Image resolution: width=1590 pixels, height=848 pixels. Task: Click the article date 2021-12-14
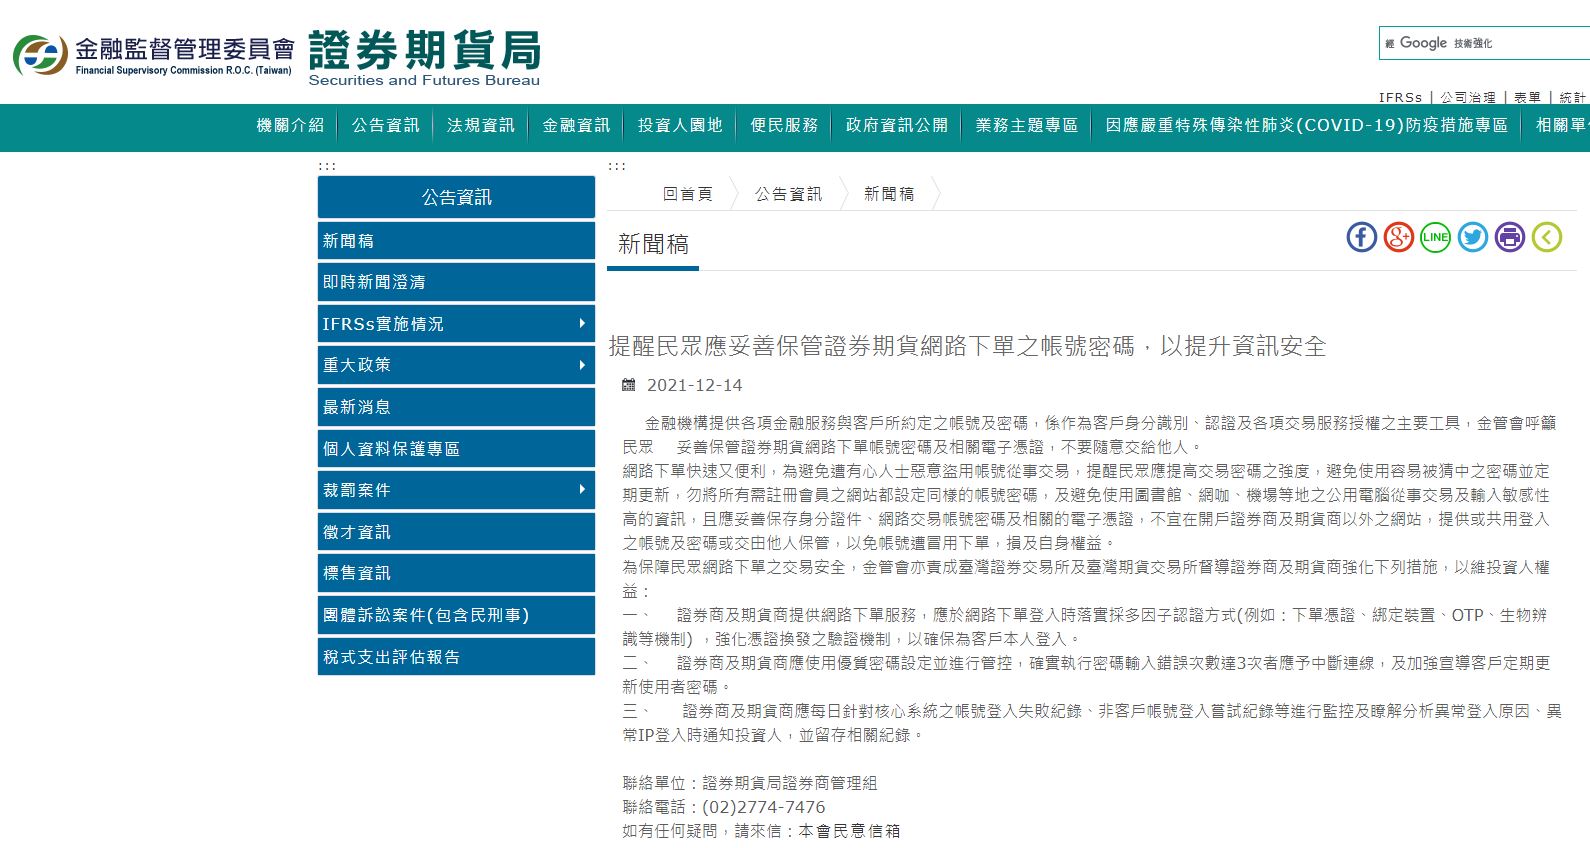(695, 385)
